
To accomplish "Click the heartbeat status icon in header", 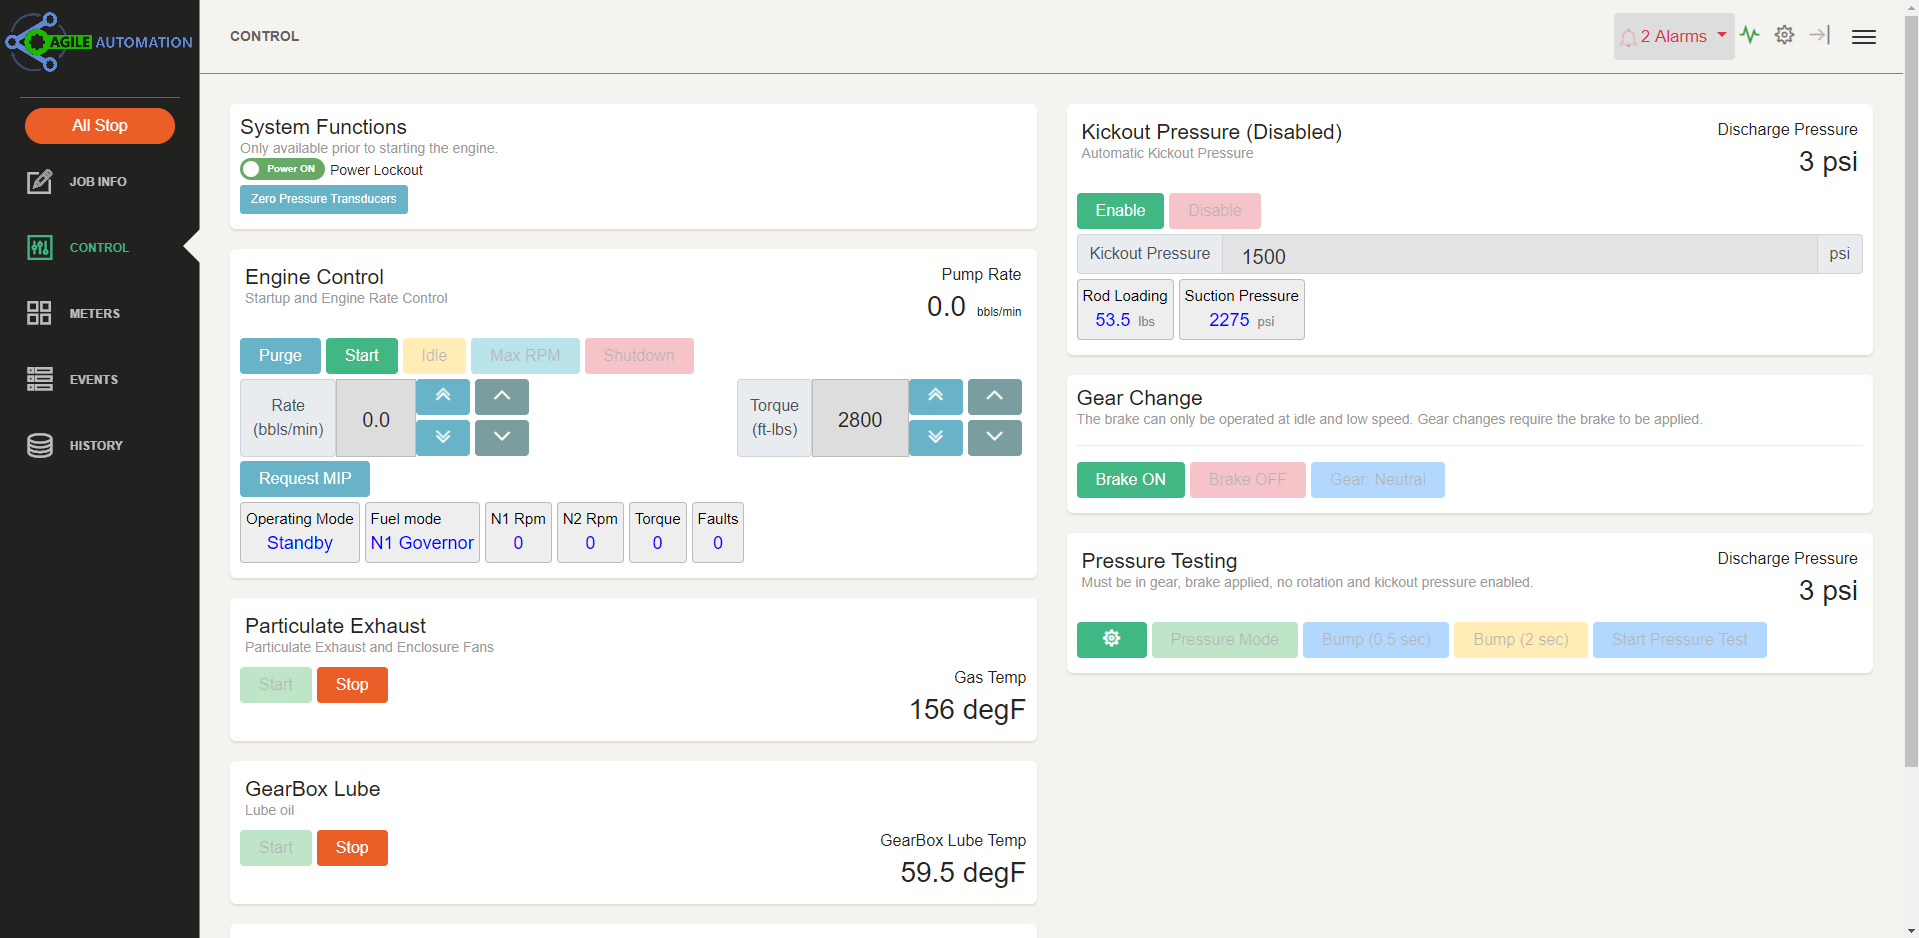I will 1749,35.
